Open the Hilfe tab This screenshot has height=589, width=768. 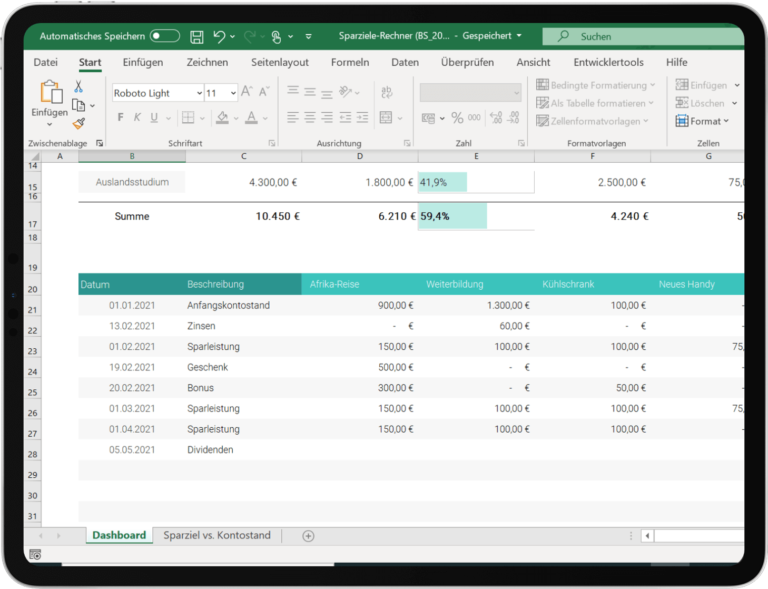click(x=676, y=62)
